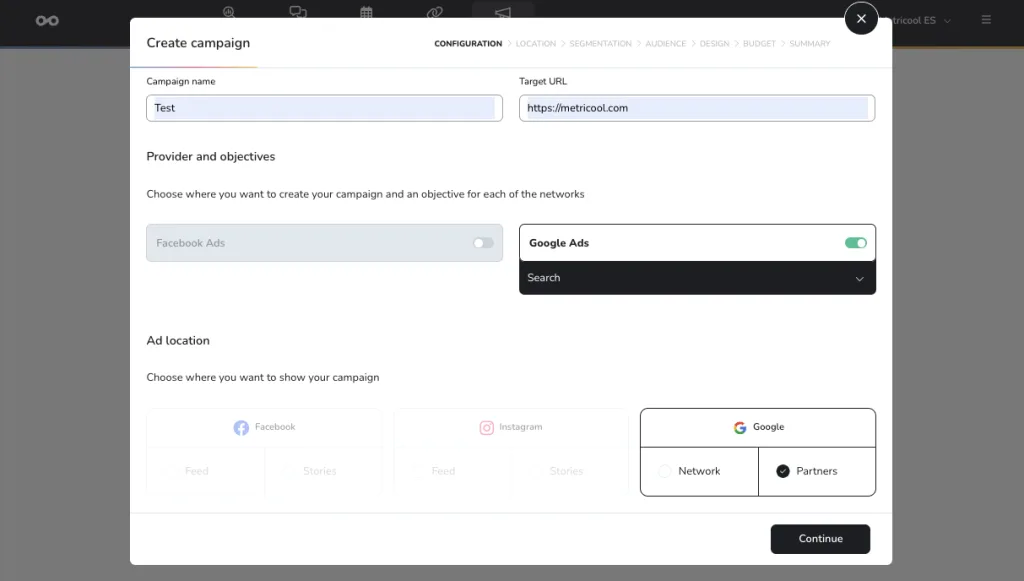The image size is (1024, 581).
Task: Open the calendar planner icon
Action: 366,12
